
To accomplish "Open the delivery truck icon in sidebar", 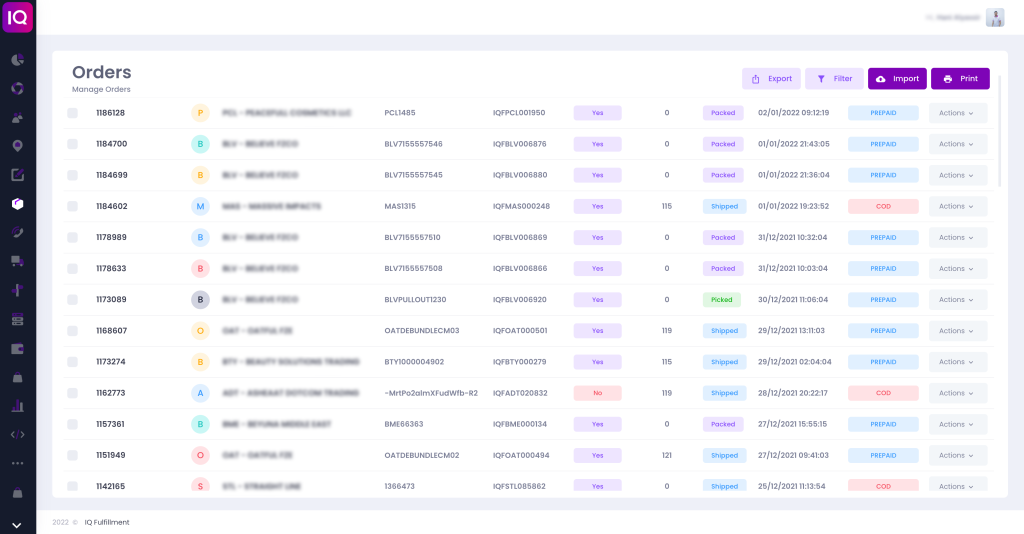I will tap(17, 261).
